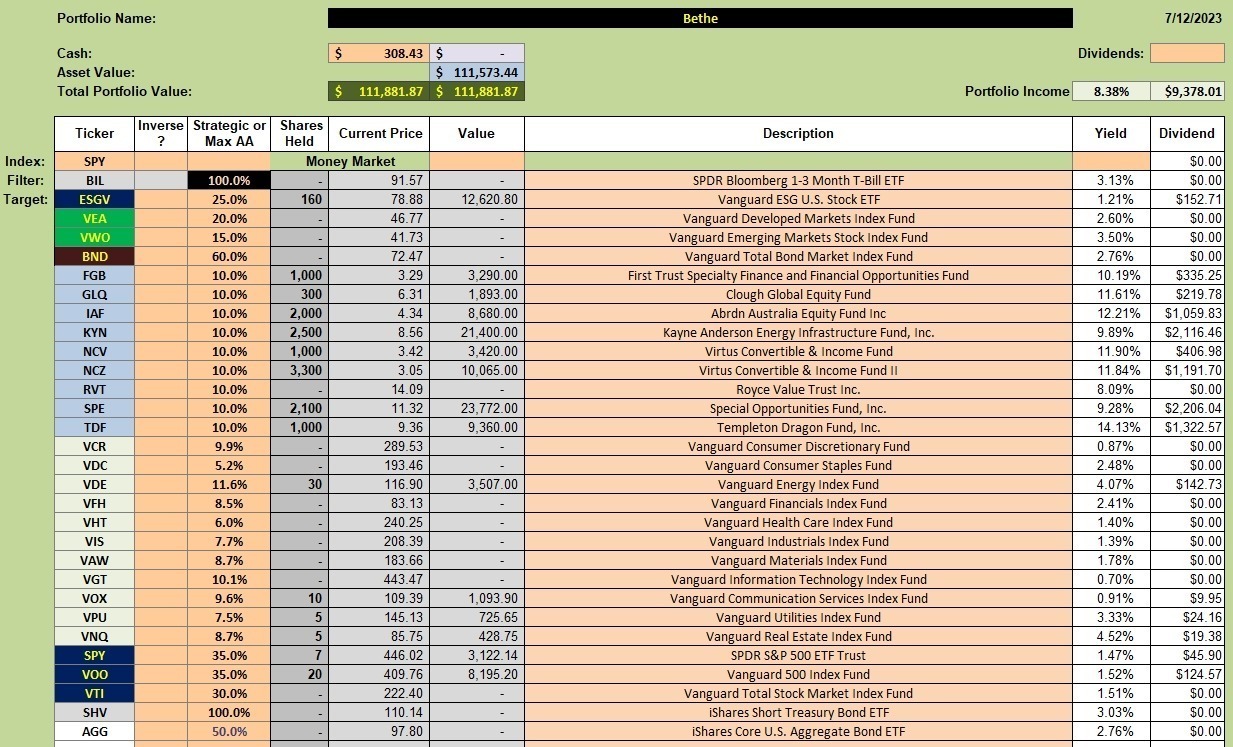Select the SPE value cell 23,772.00

pyautogui.click(x=476, y=408)
